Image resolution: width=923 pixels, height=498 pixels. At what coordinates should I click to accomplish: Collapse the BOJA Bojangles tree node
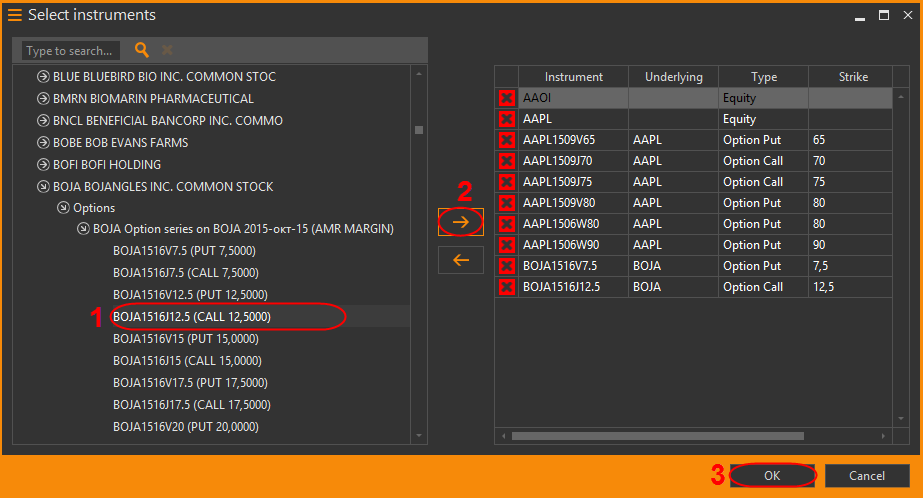point(43,187)
